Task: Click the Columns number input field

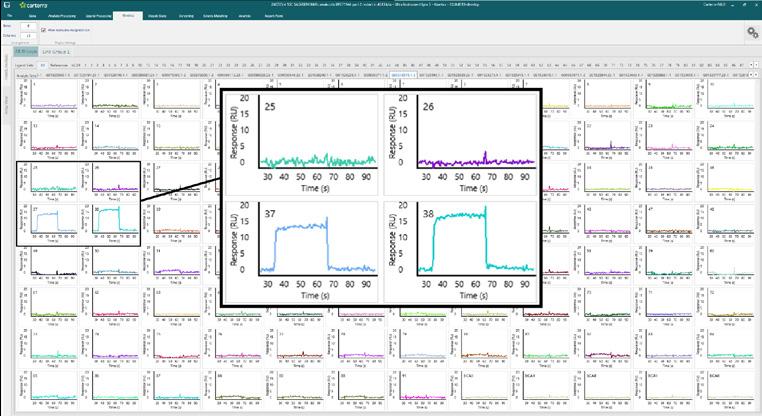Action: (28, 35)
